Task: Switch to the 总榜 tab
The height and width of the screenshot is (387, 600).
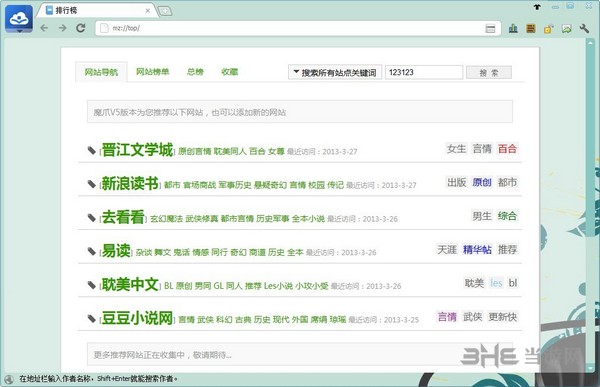Action: click(x=195, y=72)
